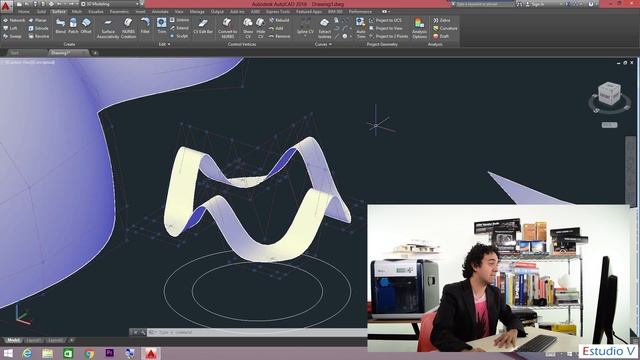Select the Revolve tool
The image size is (640, 360).
pos(39,36)
